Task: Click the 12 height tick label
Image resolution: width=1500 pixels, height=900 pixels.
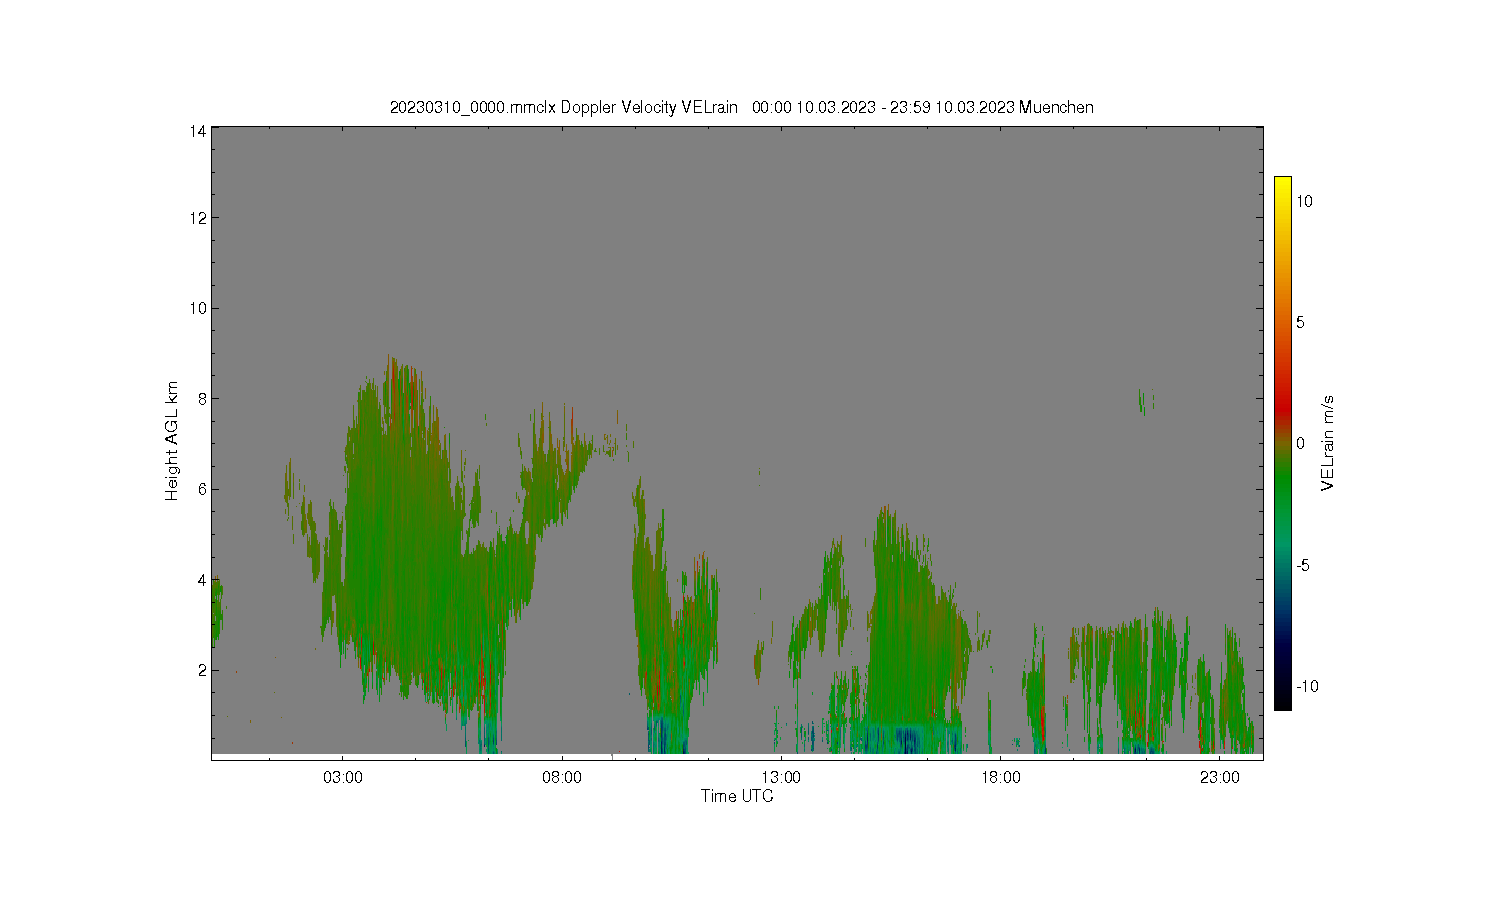Action: pyautogui.click(x=198, y=218)
